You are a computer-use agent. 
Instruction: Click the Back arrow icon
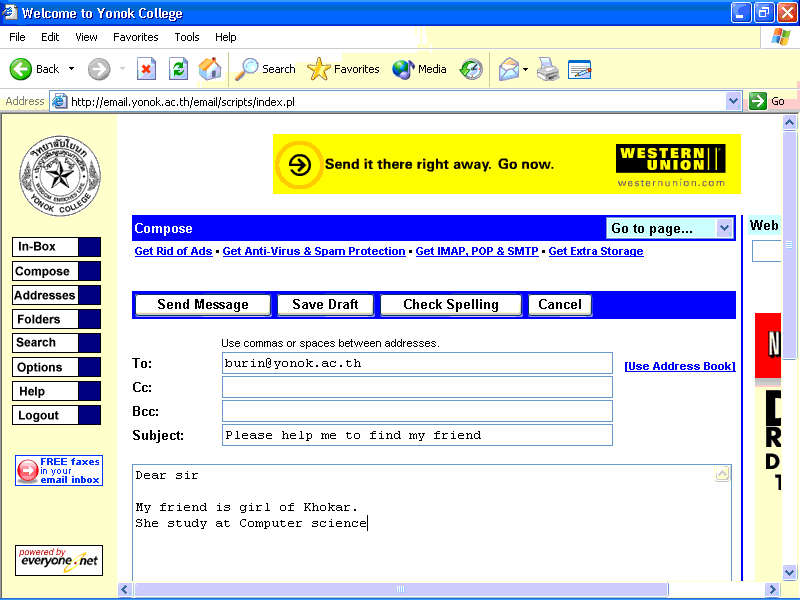(21, 69)
